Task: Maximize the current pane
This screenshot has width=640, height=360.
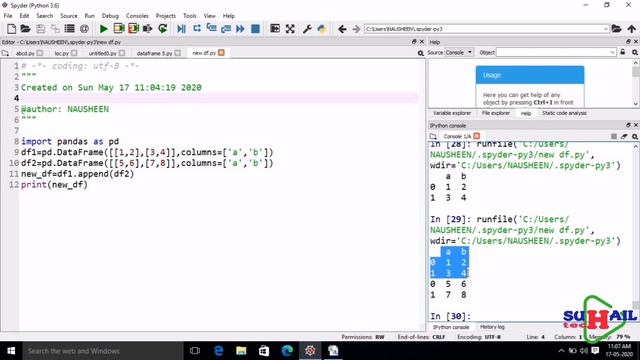Action: (x=275, y=29)
